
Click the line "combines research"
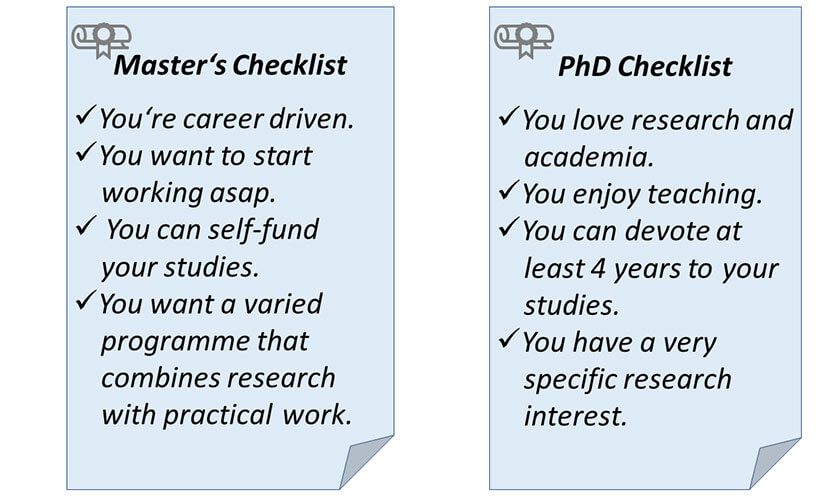(x=218, y=378)
